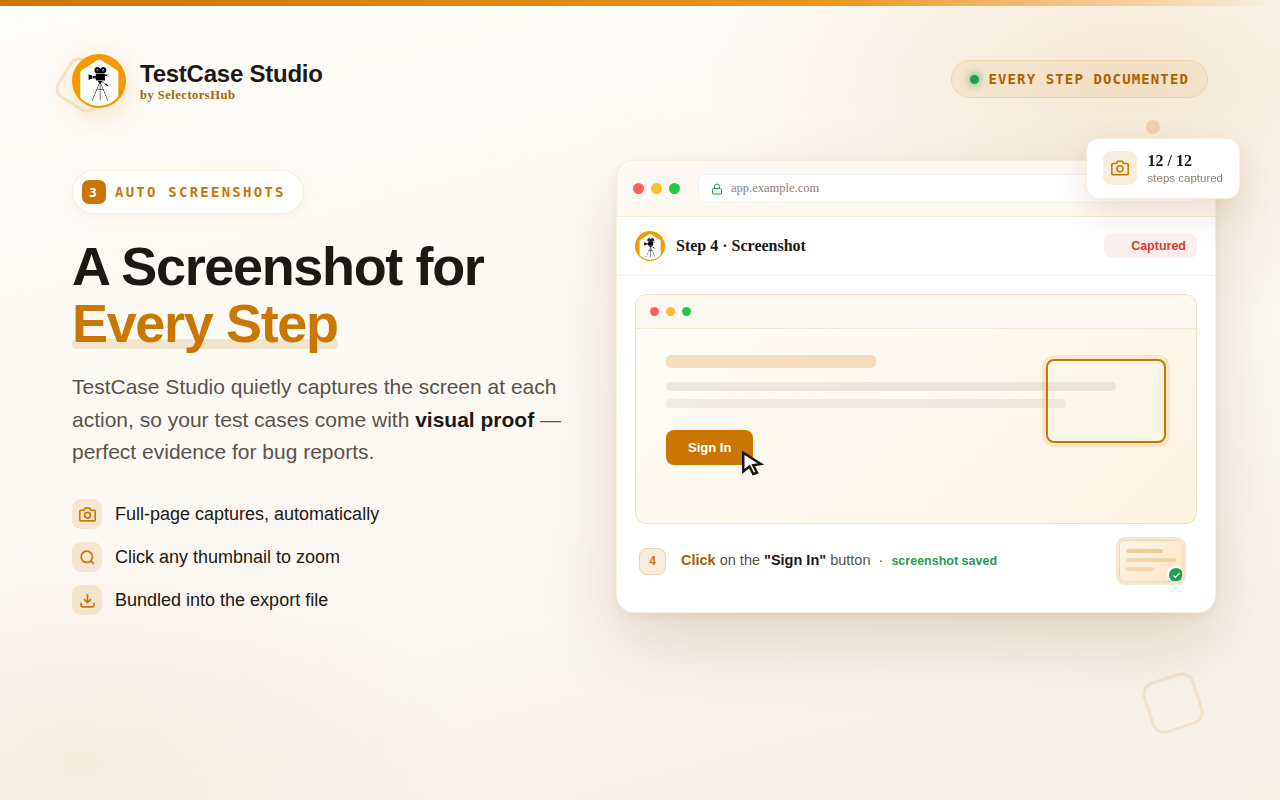
Task: Click the TestCase Studio camera logo
Action: (x=99, y=81)
